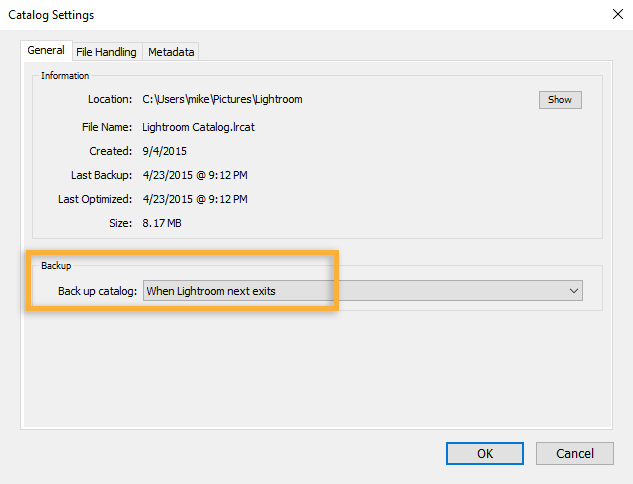Click the chevron arrow of backup dropdown

click(x=574, y=291)
